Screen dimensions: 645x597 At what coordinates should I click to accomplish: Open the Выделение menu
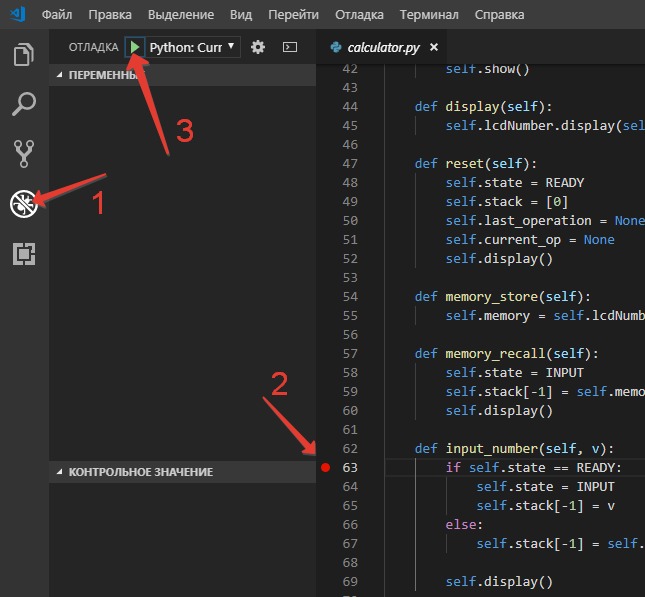(181, 15)
